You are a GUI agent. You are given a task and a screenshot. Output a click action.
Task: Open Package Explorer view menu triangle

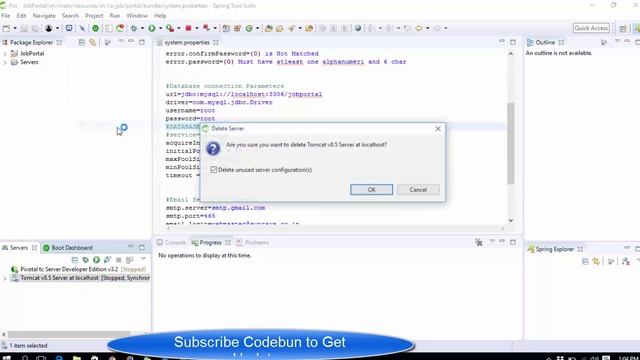121,42
